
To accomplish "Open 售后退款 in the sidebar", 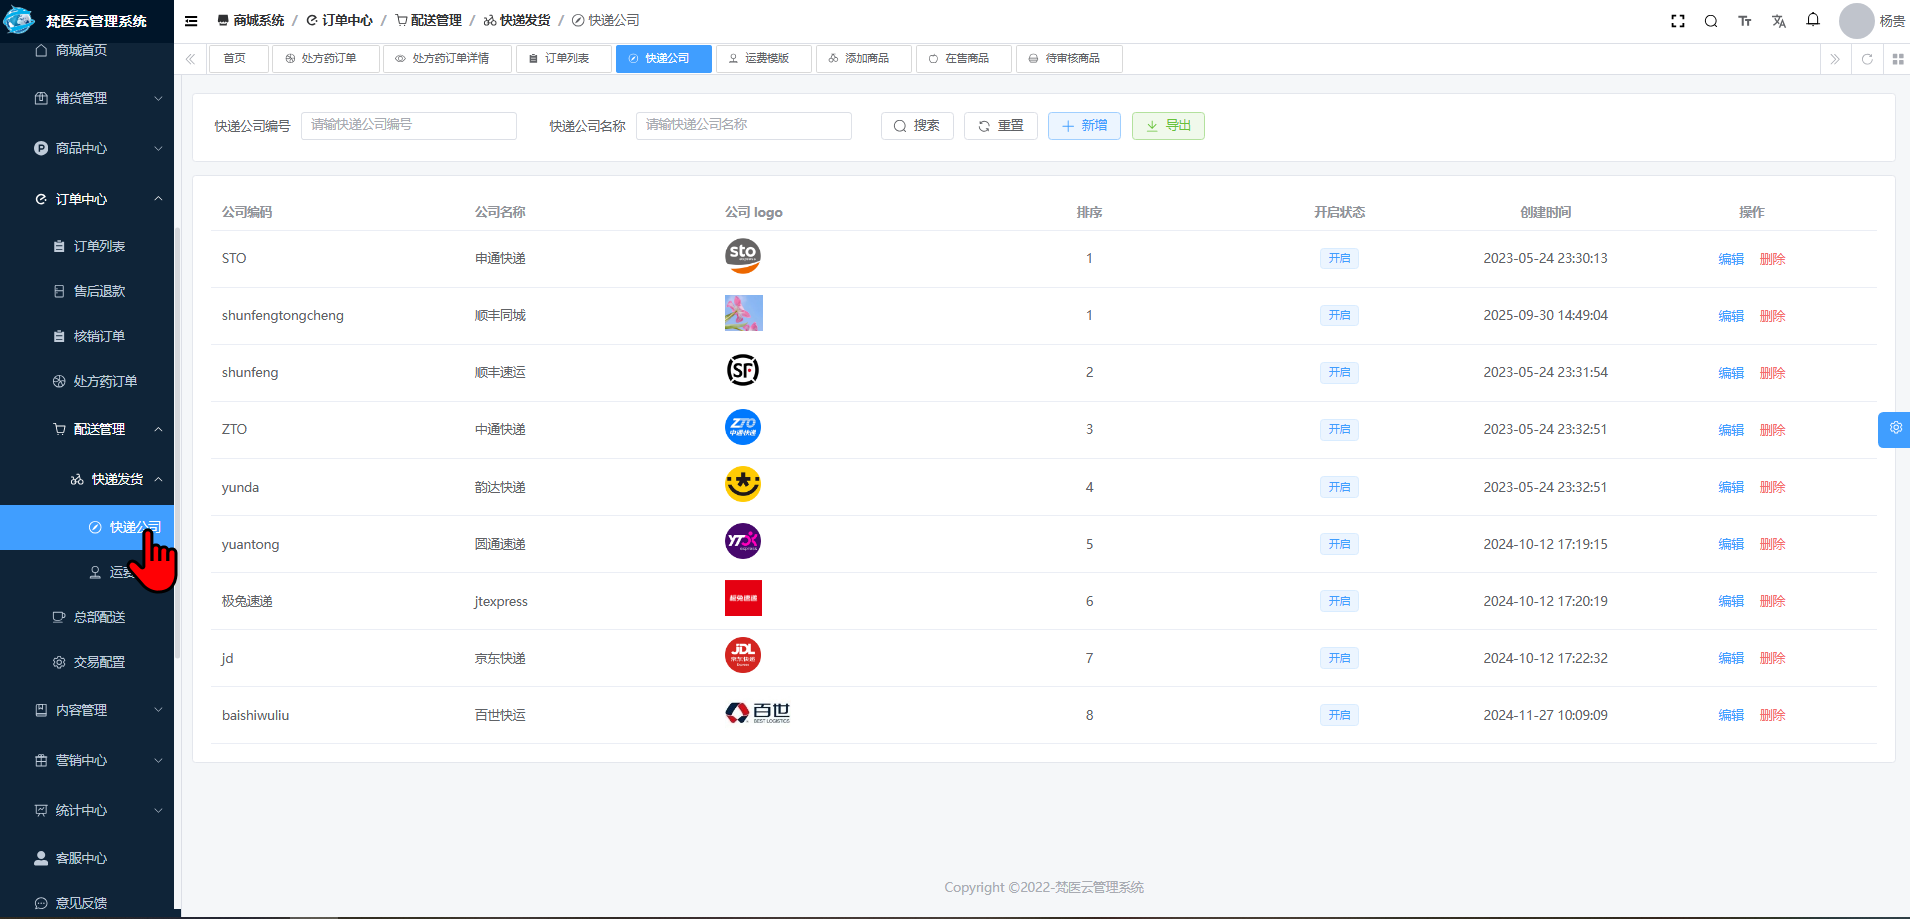I will coord(99,291).
